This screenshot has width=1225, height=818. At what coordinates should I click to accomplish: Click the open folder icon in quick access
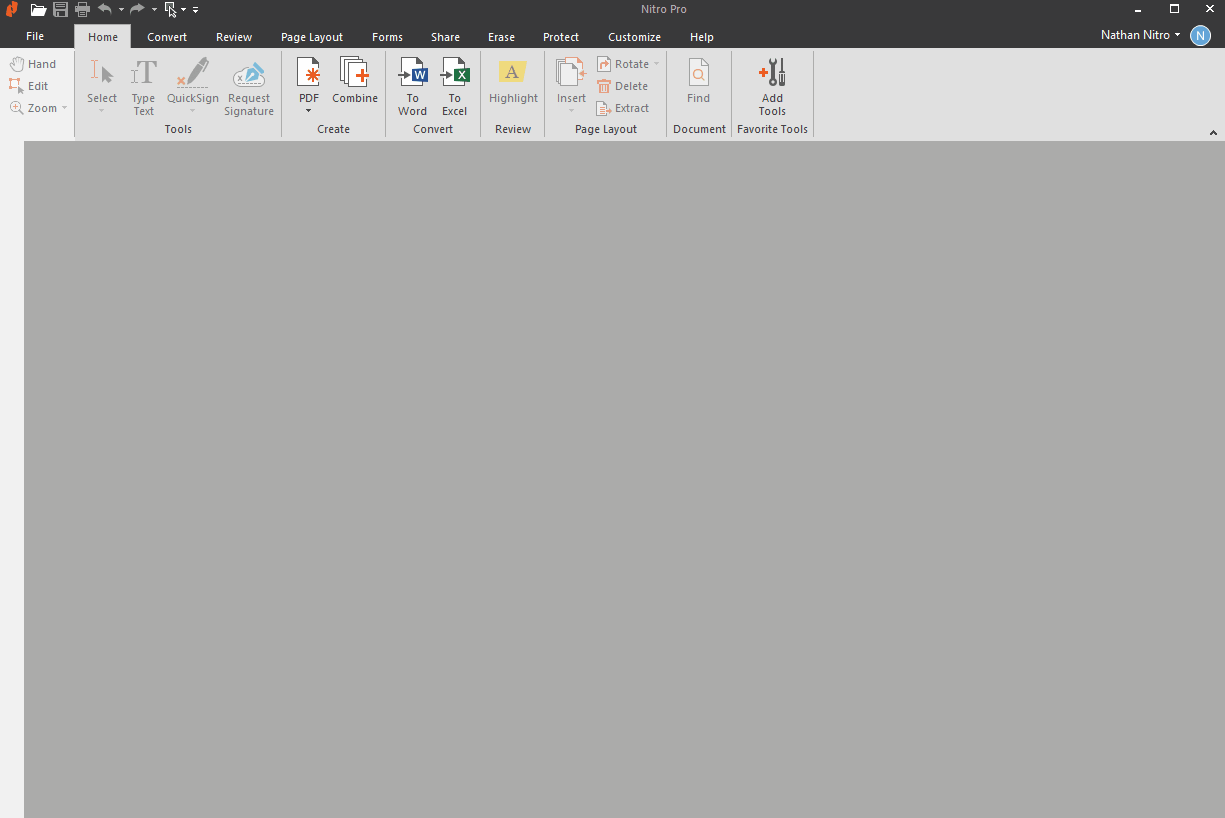coord(38,10)
